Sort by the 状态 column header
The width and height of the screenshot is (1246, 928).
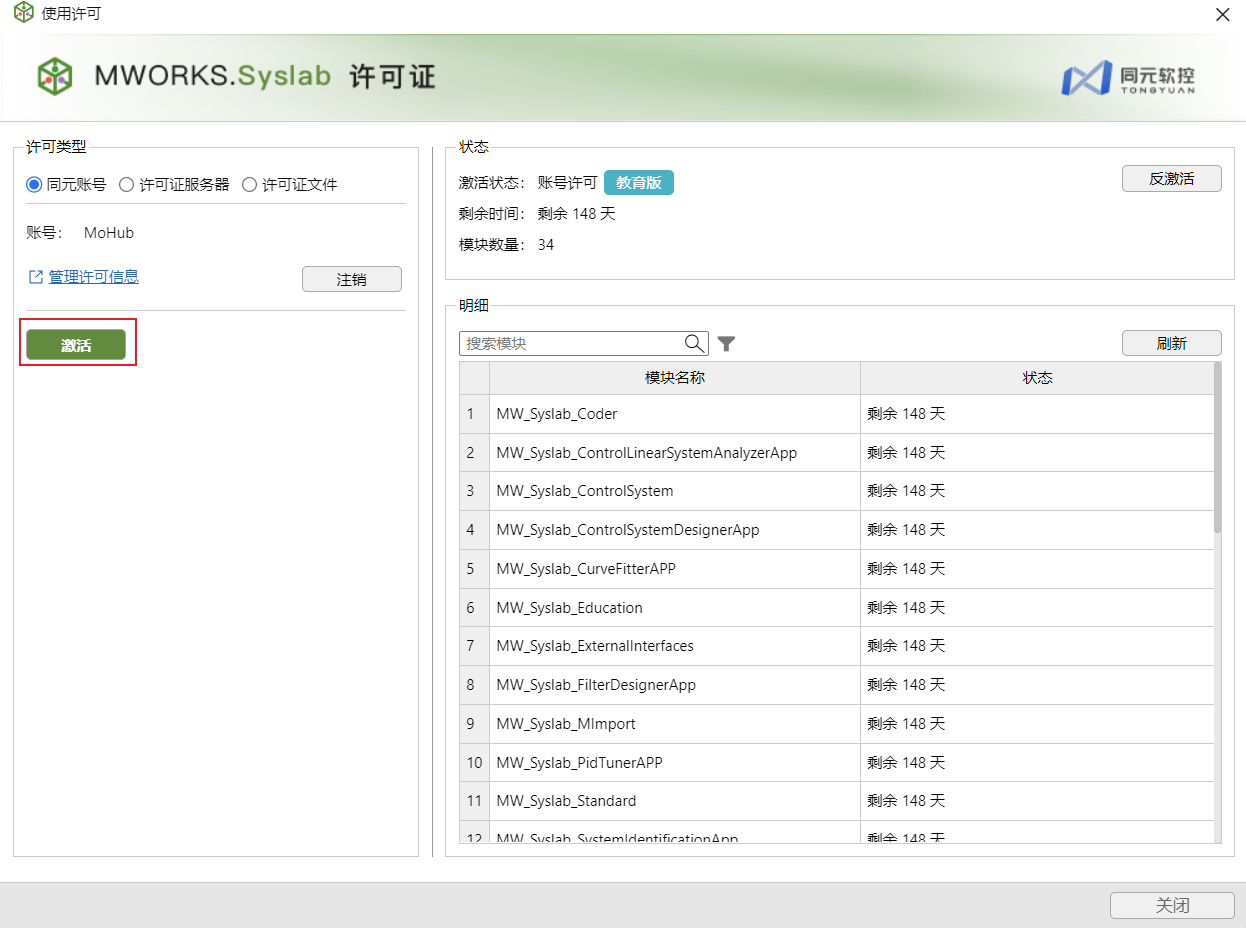pos(1037,378)
